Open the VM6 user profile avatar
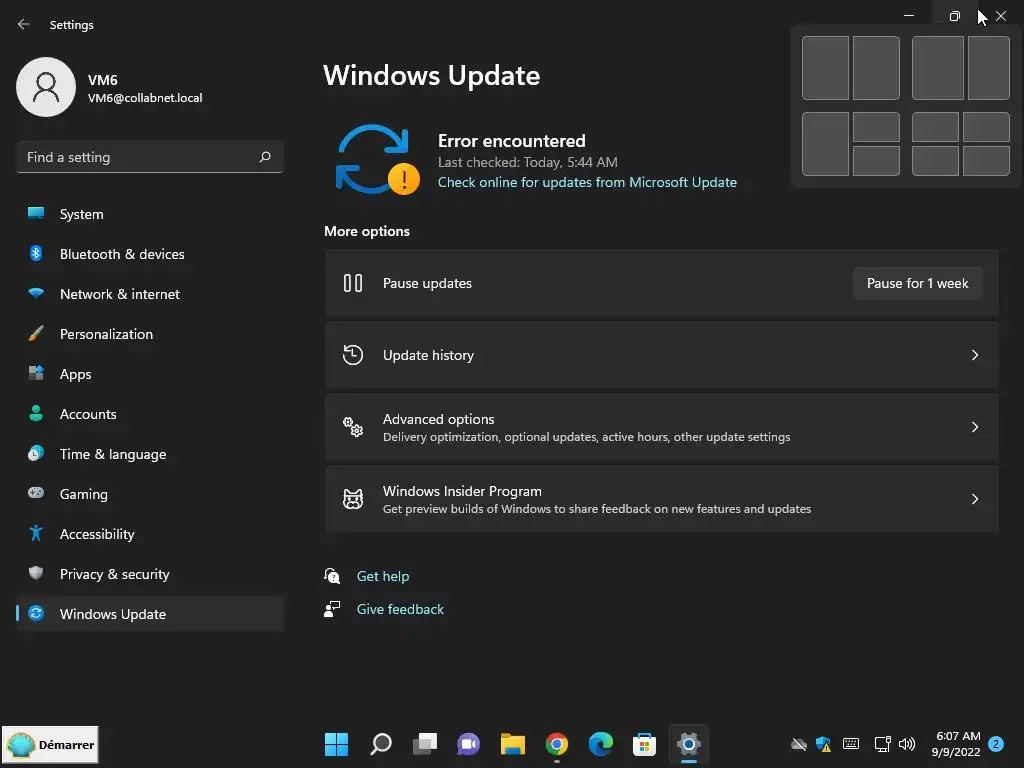This screenshot has width=1024, height=768. [x=46, y=87]
